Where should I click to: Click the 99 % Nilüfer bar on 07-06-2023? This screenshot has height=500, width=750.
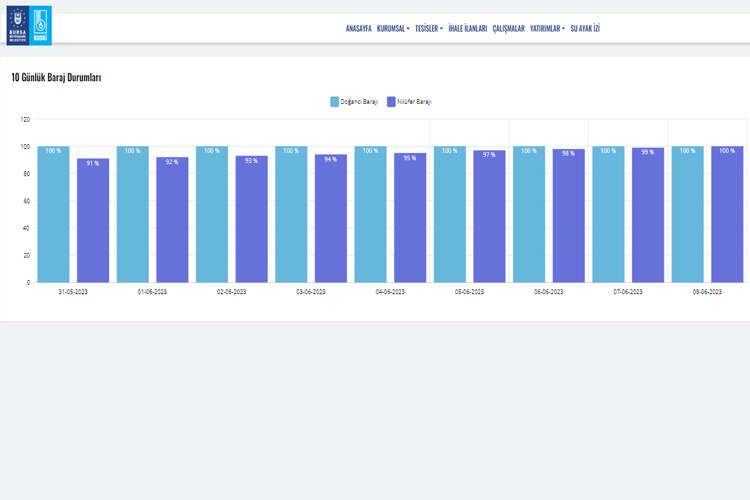[x=647, y=215]
